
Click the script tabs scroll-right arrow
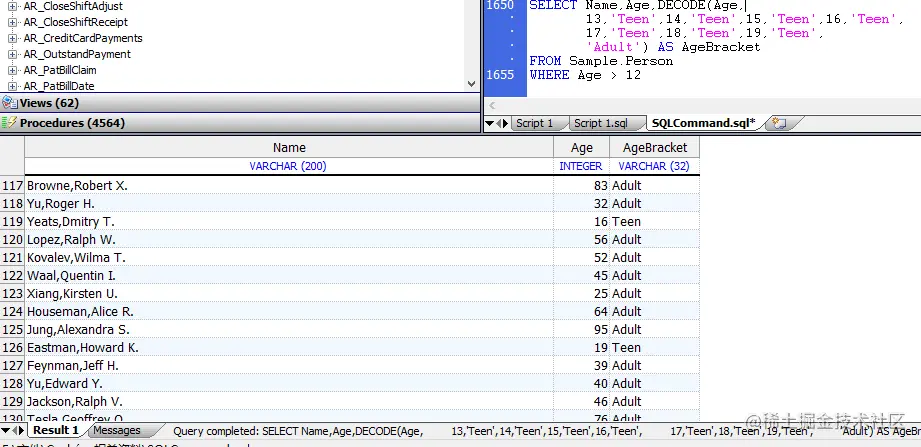pyautogui.click(x=506, y=123)
